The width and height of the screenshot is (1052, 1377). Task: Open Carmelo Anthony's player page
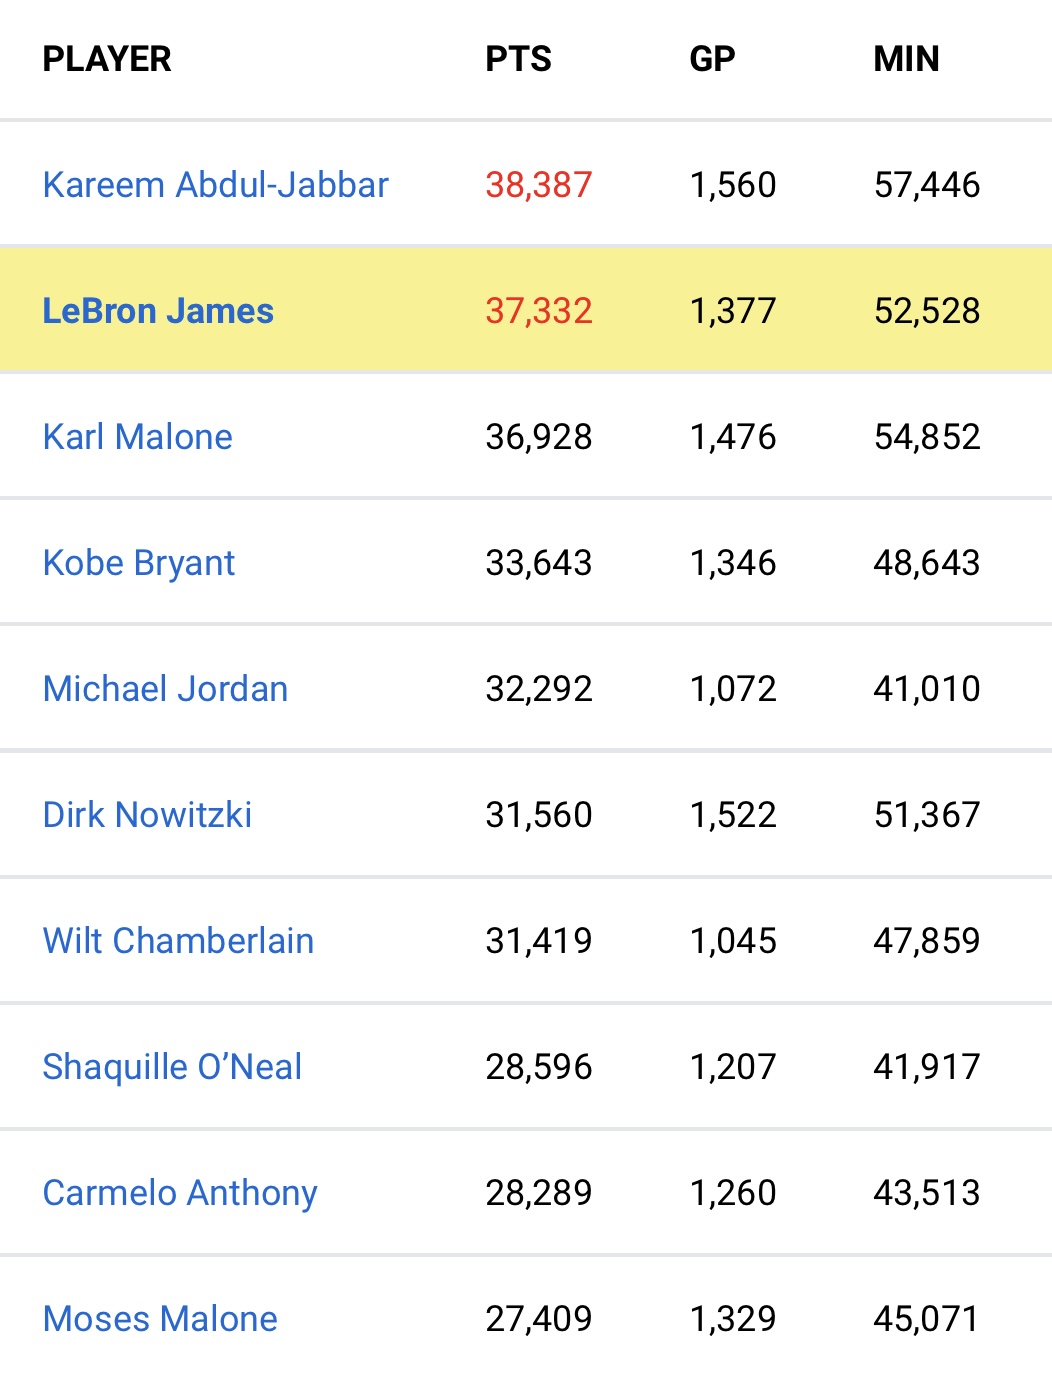pyautogui.click(x=180, y=1193)
